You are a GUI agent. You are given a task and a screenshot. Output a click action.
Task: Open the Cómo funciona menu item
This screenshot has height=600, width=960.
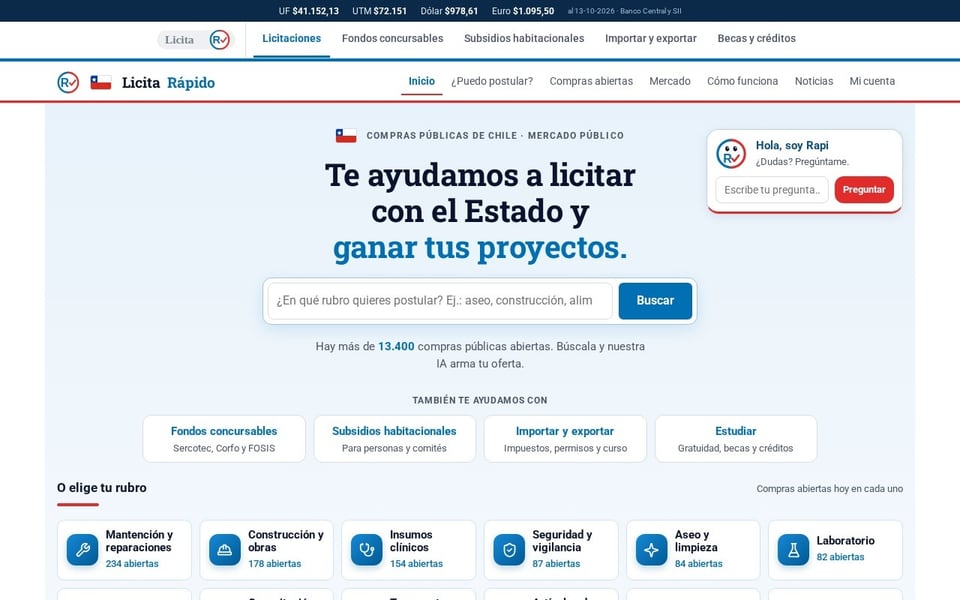tap(743, 81)
